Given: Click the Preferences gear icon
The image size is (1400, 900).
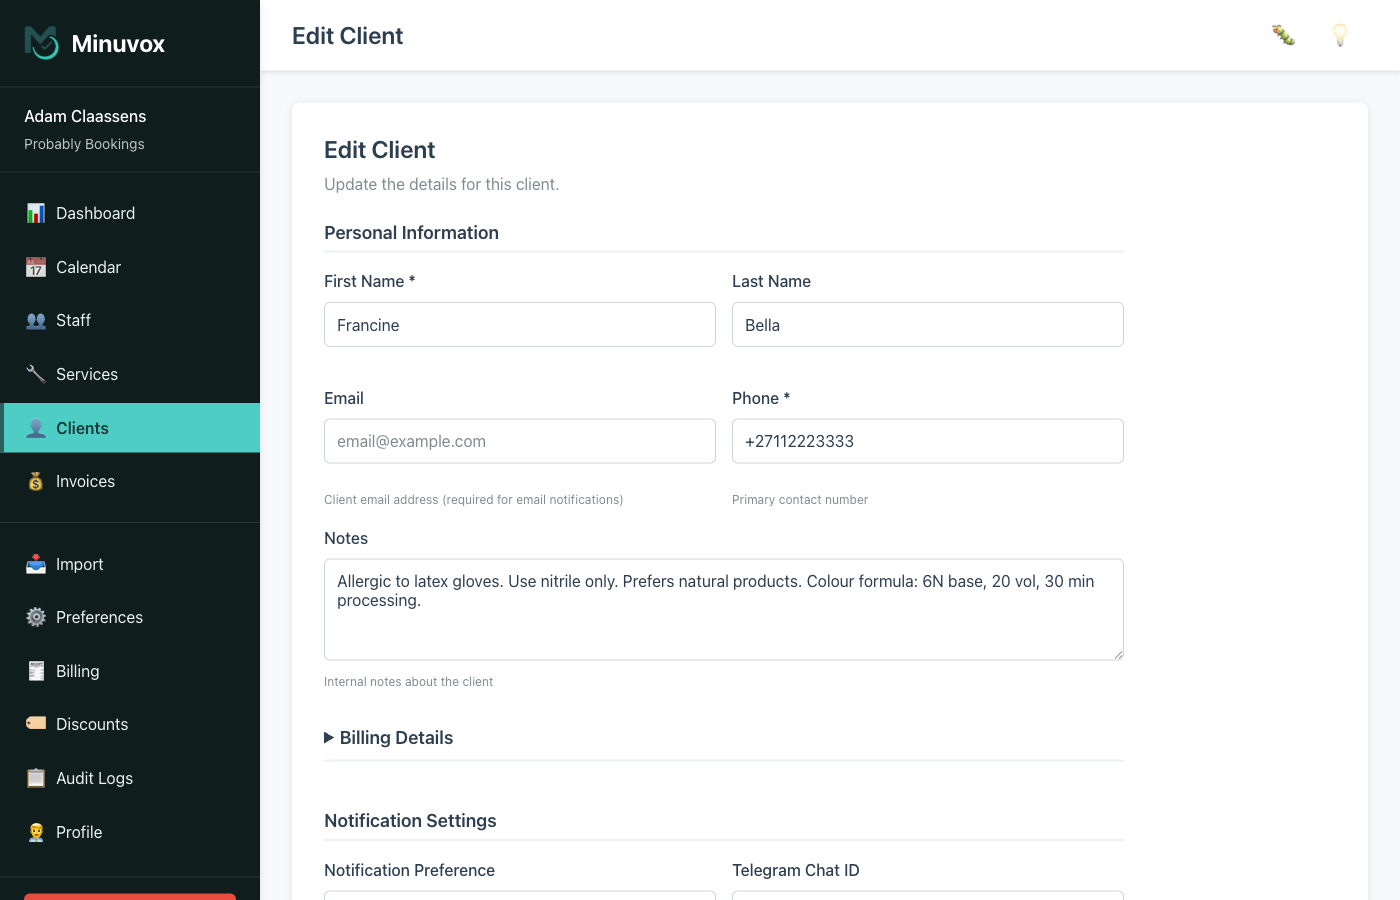Looking at the screenshot, I should click(36, 617).
